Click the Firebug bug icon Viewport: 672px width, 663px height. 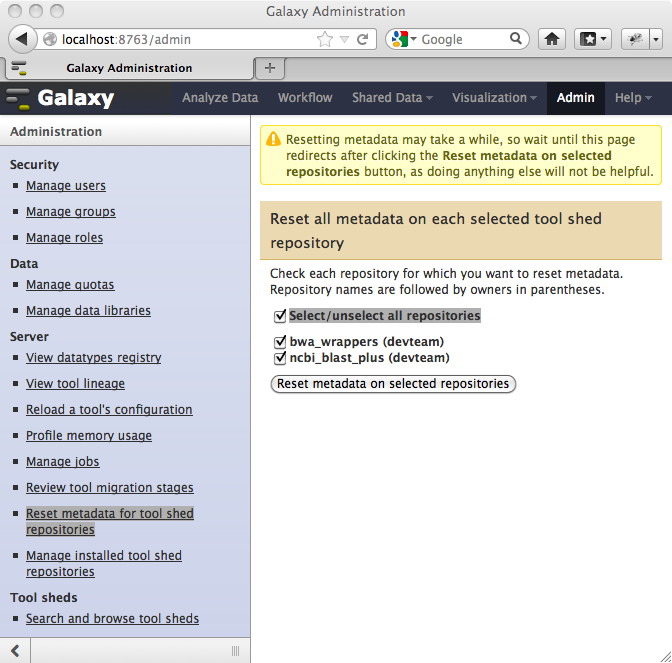tap(635, 39)
